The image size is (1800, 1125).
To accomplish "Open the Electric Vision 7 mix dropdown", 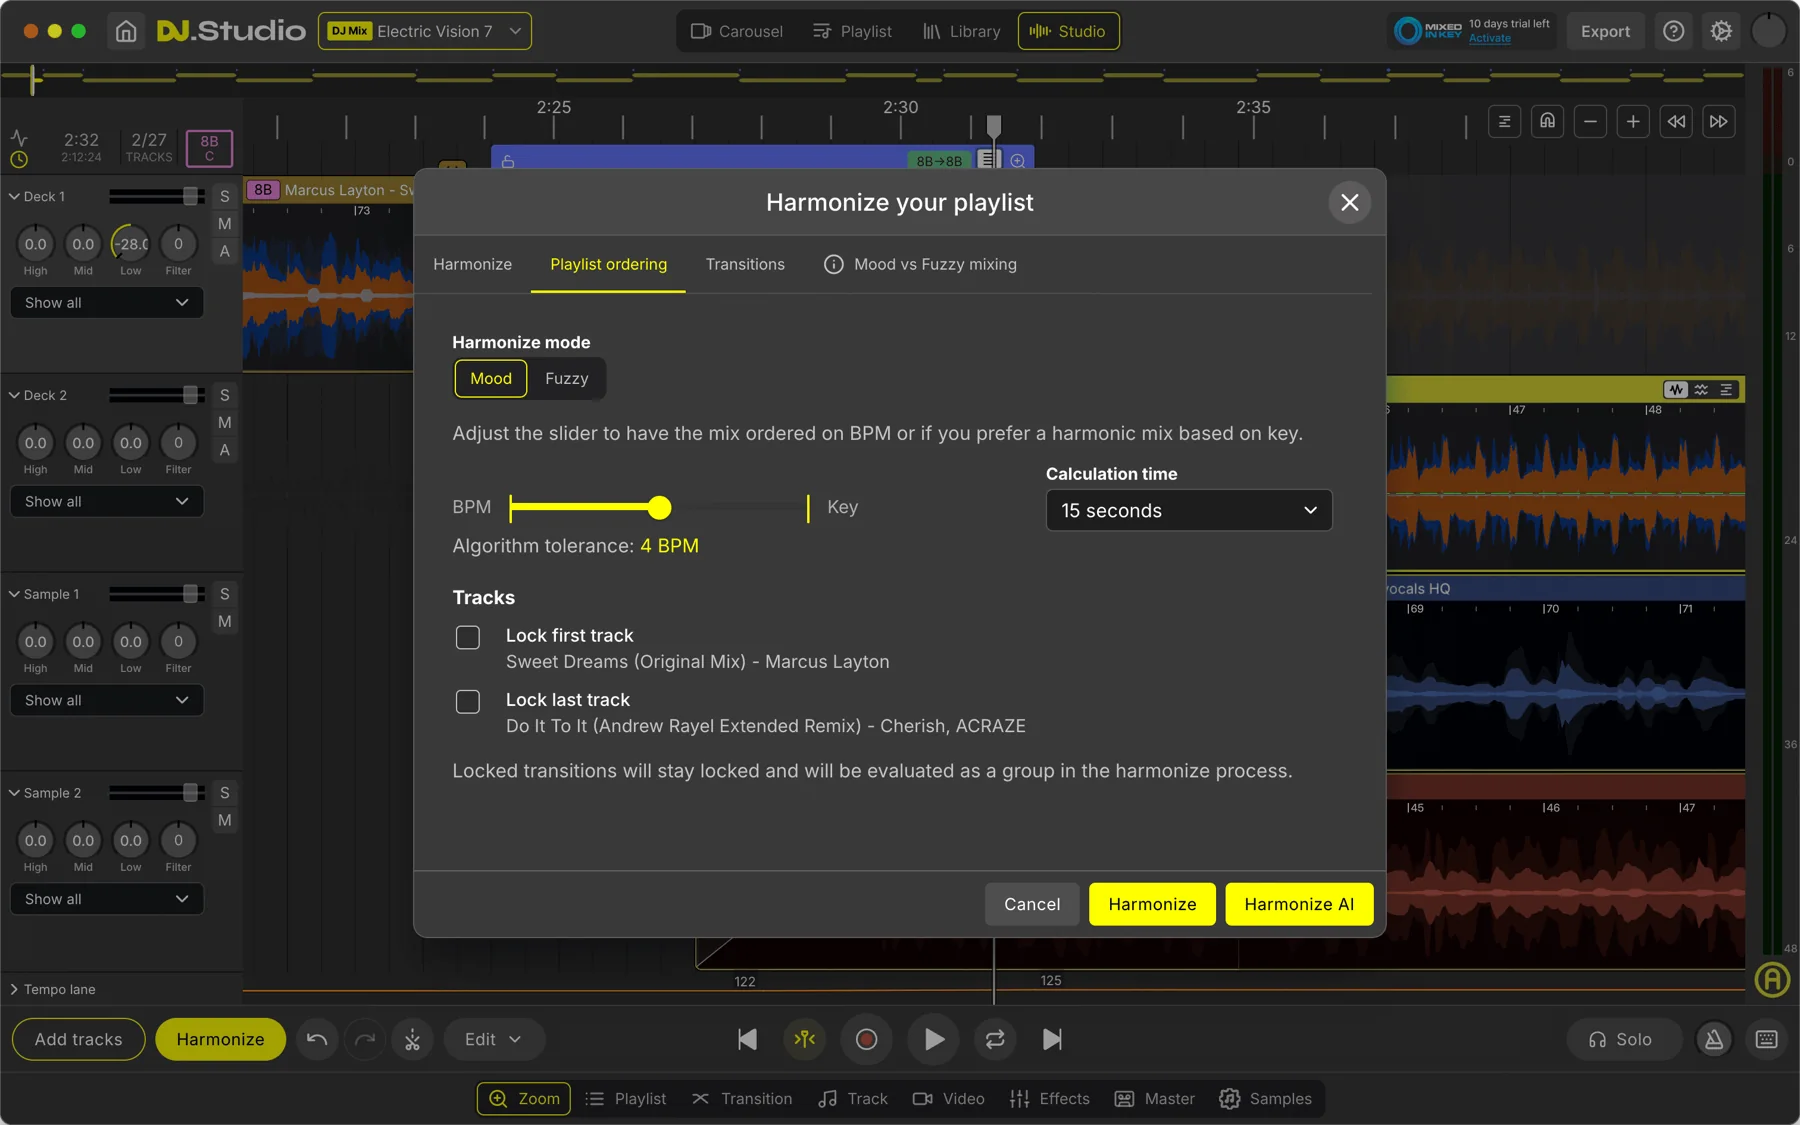I will [x=425, y=31].
